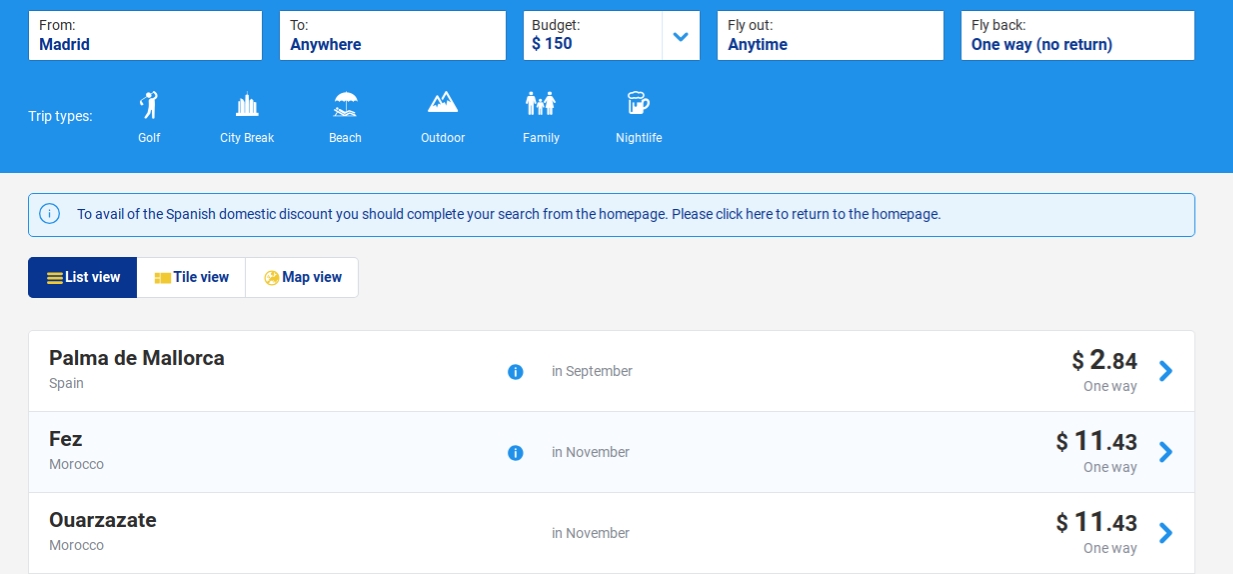Expand the Fez fare chevron

pyautogui.click(x=1165, y=452)
